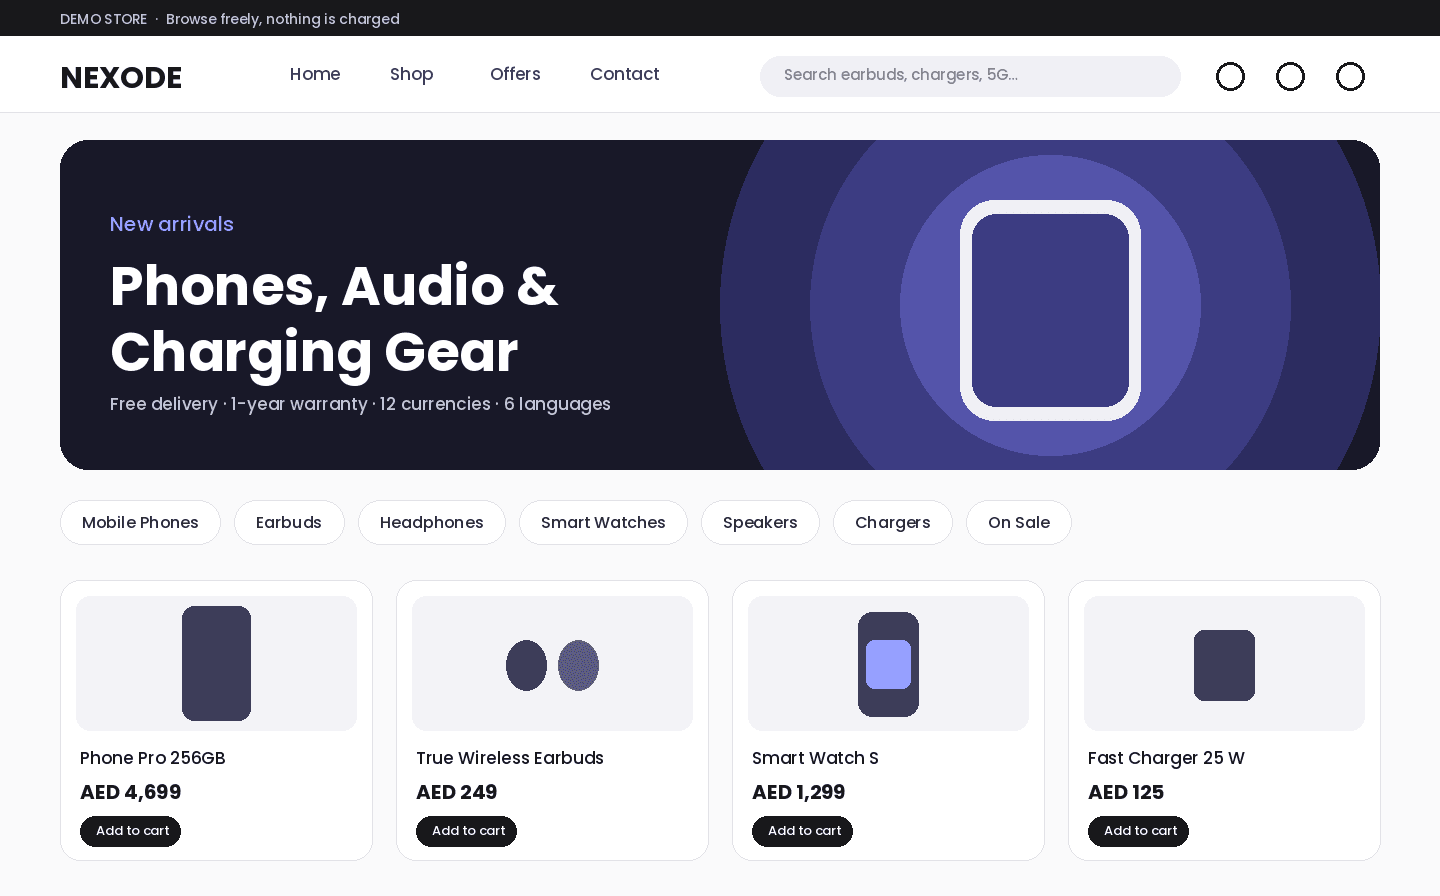Select the Speakers category chip
Screen dimensions: 1440x896
pos(760,523)
